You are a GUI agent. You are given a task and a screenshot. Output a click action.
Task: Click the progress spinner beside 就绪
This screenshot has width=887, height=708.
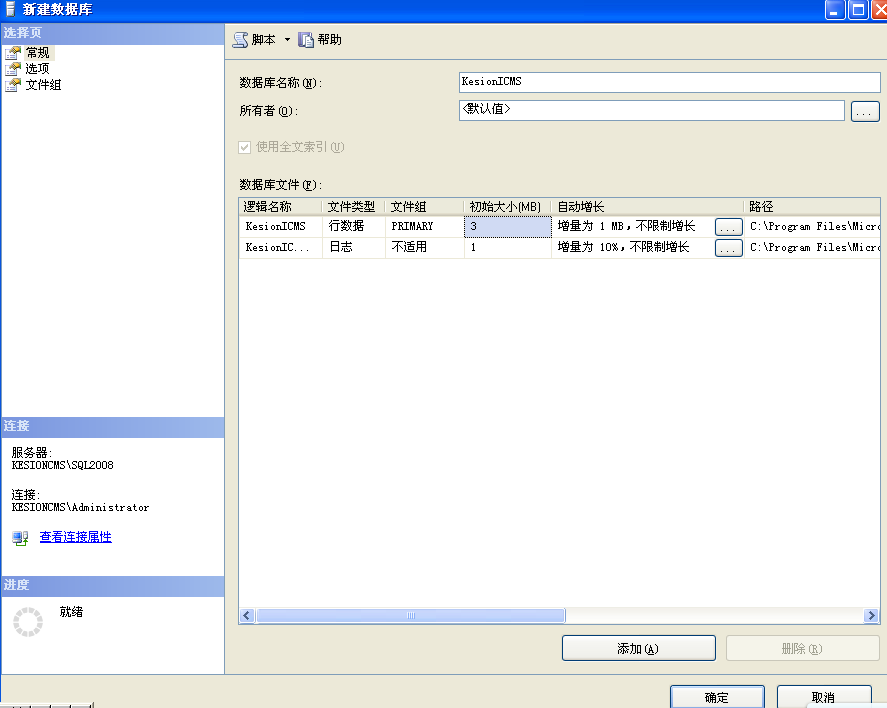(x=28, y=621)
